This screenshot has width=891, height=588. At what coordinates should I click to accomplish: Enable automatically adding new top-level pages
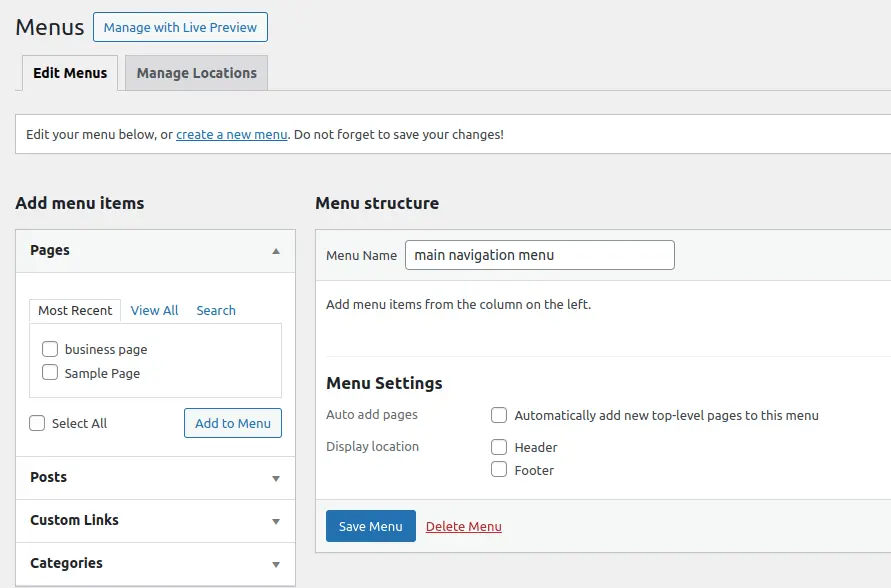[x=499, y=415]
